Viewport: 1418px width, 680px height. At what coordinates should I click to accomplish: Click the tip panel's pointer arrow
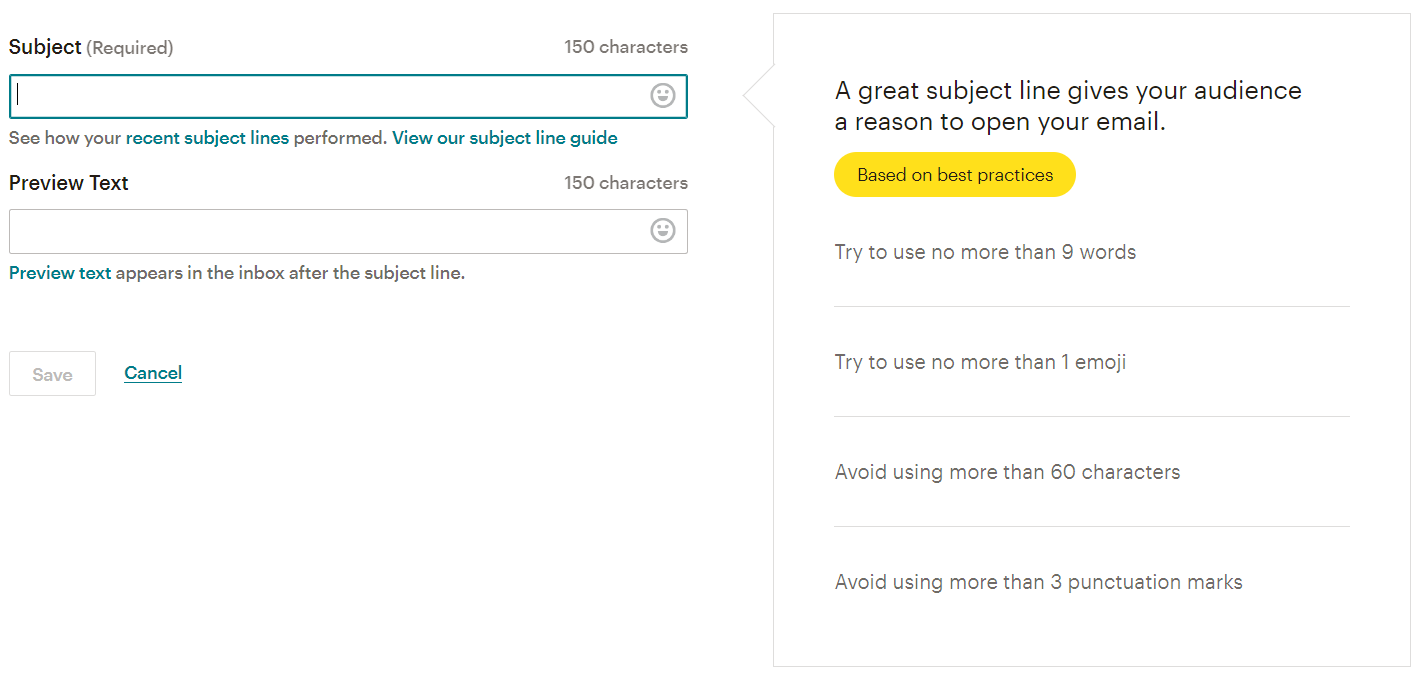point(759,96)
